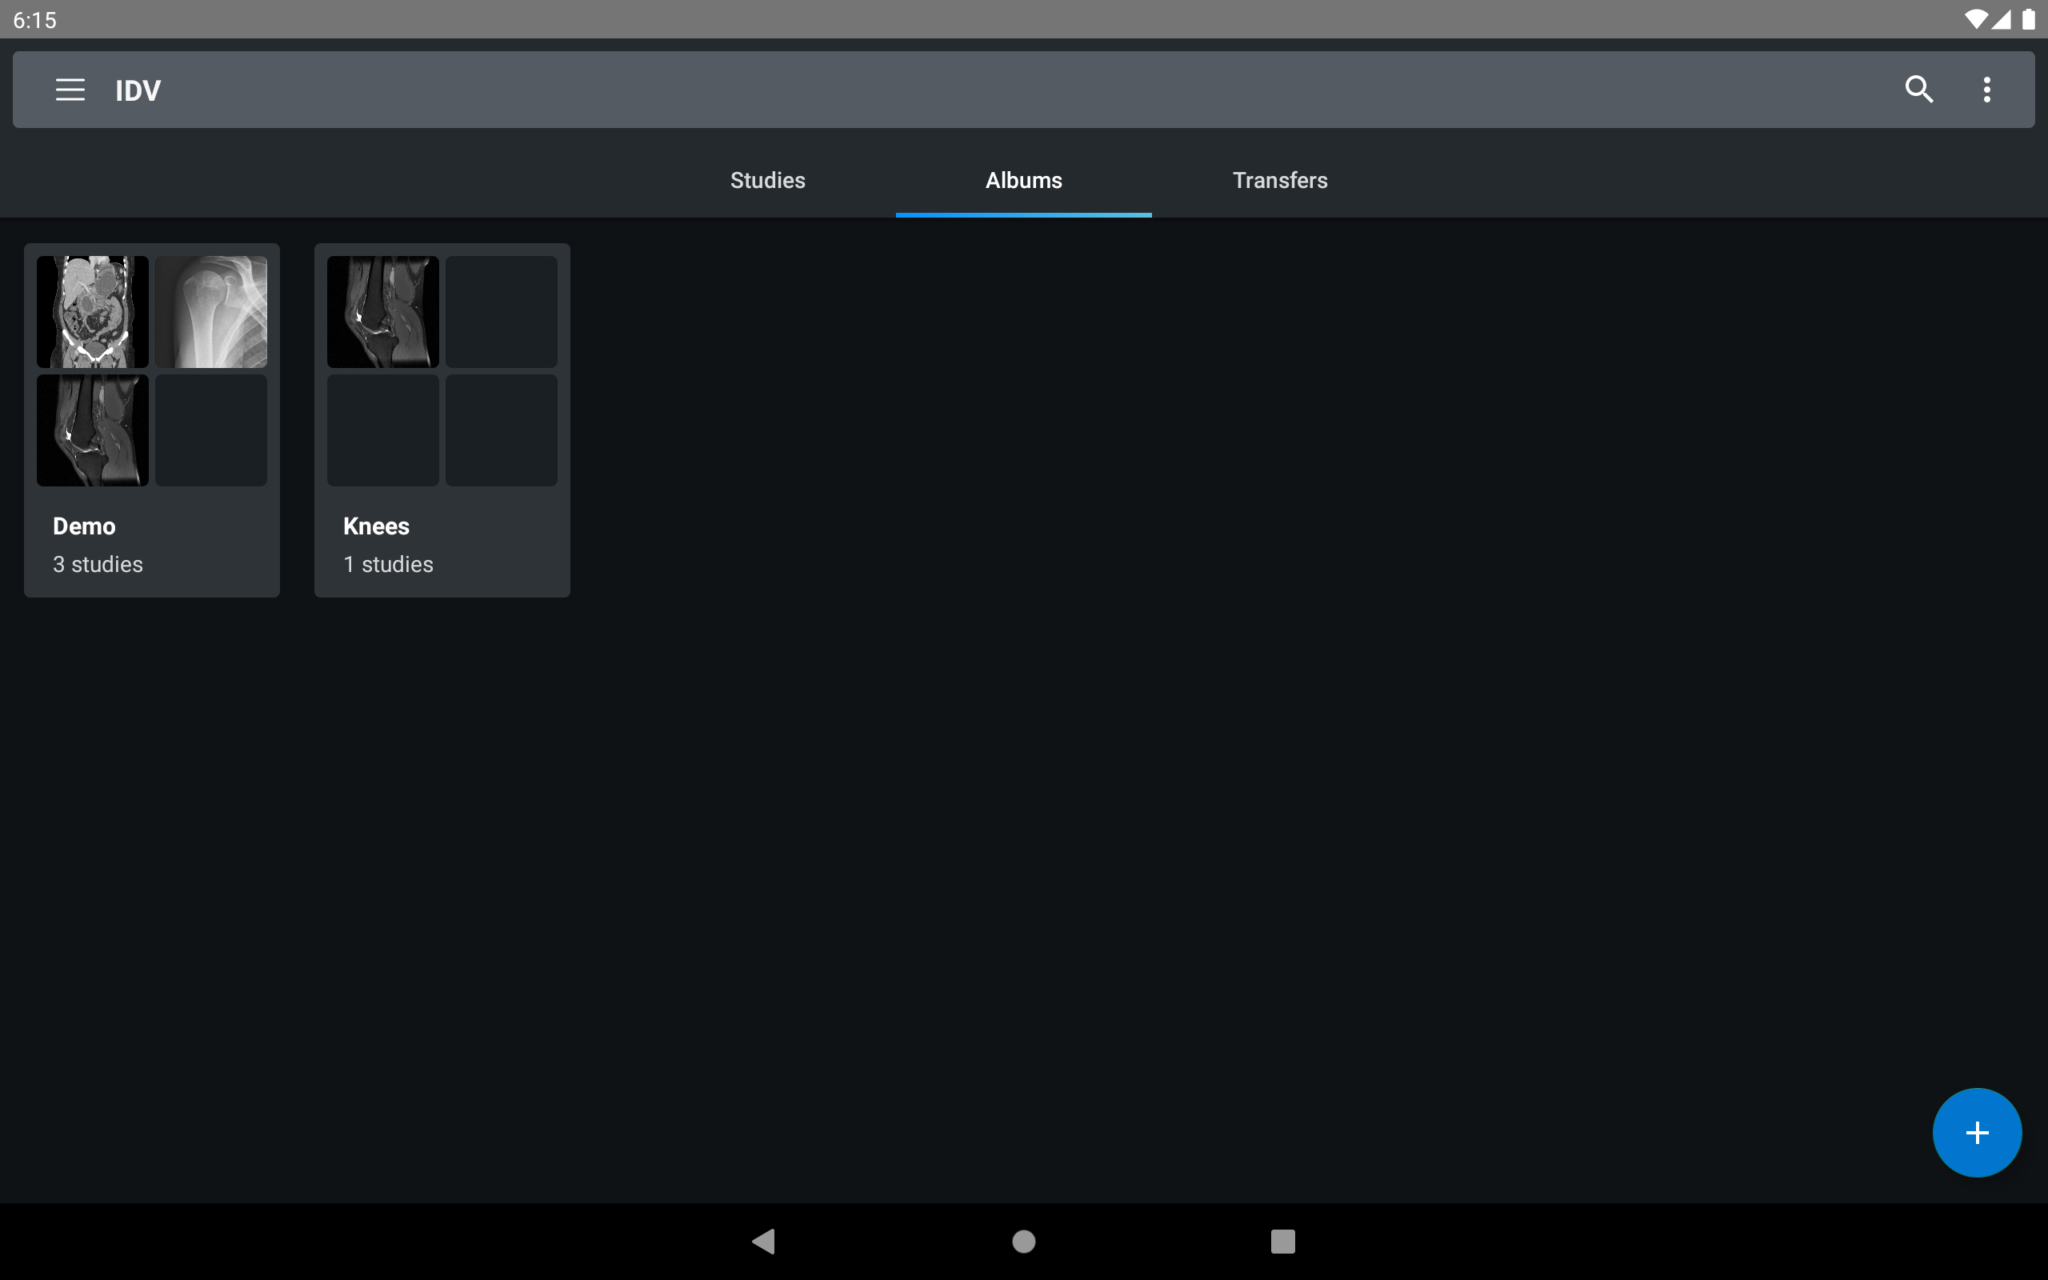Switch to the Studies tab
Screen dimensions: 2048x1280
click(766, 180)
